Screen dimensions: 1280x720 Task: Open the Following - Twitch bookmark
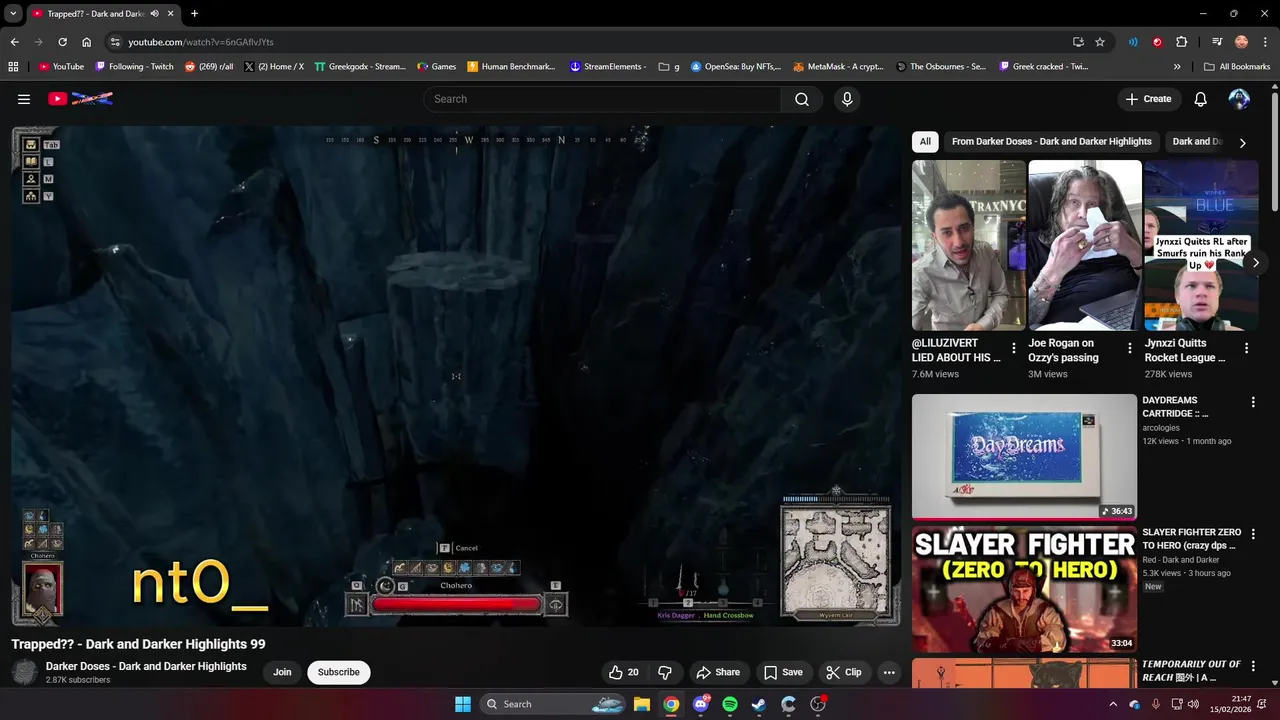pos(134,67)
